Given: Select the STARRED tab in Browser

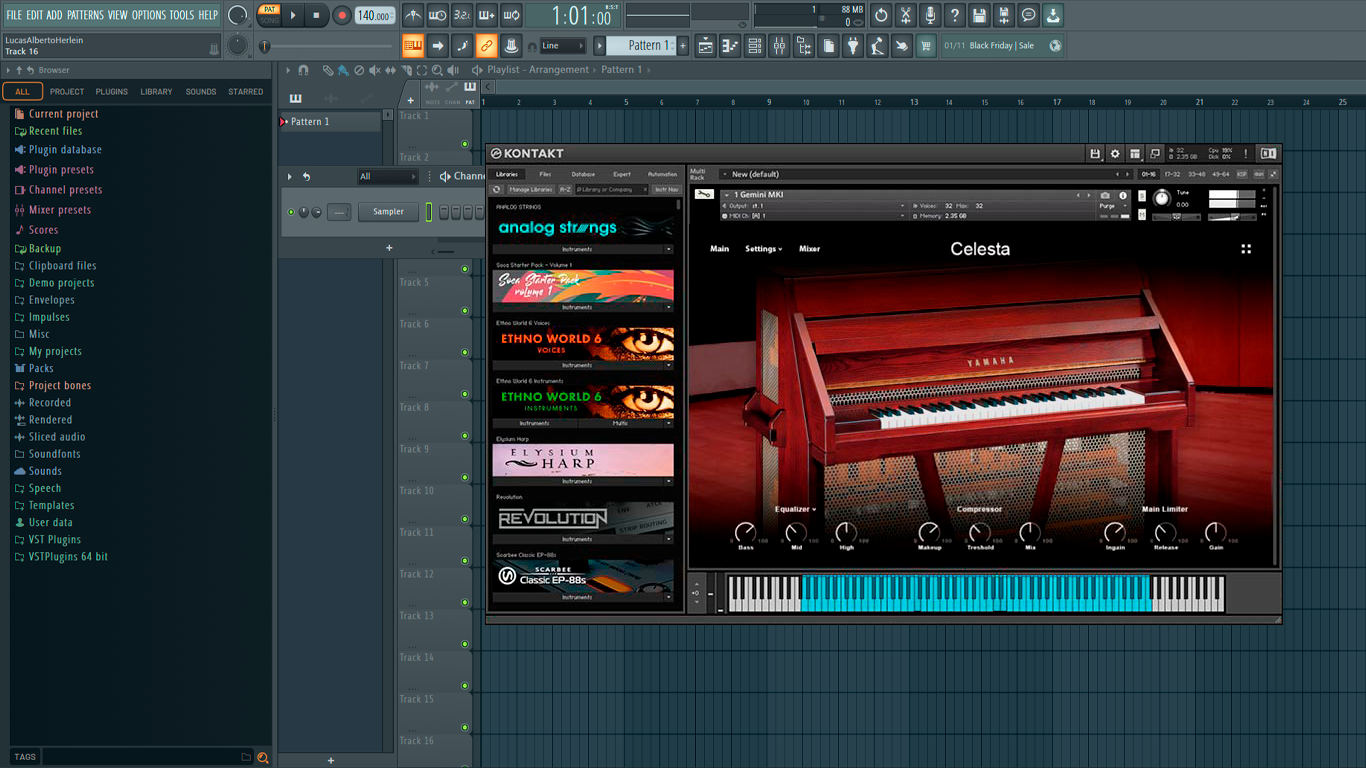Looking at the screenshot, I should point(246,91).
